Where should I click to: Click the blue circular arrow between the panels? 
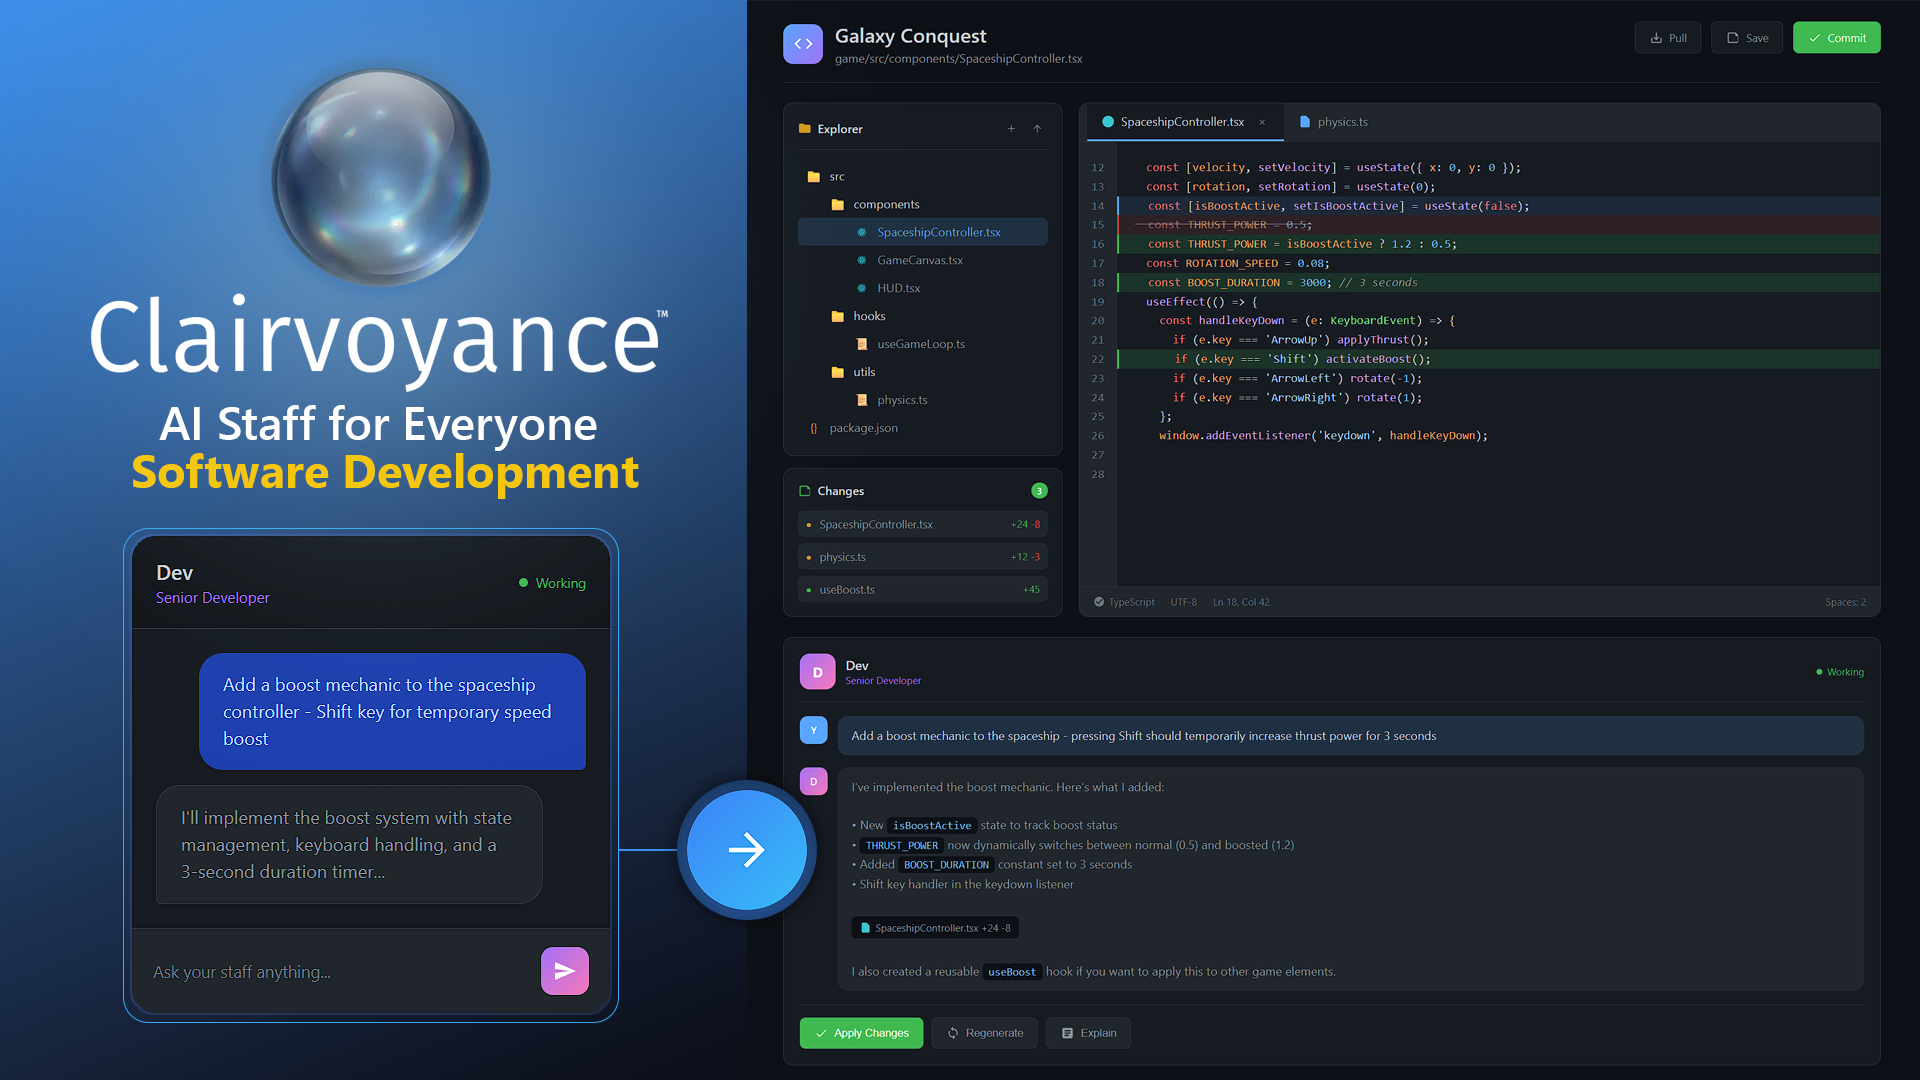[x=747, y=849]
